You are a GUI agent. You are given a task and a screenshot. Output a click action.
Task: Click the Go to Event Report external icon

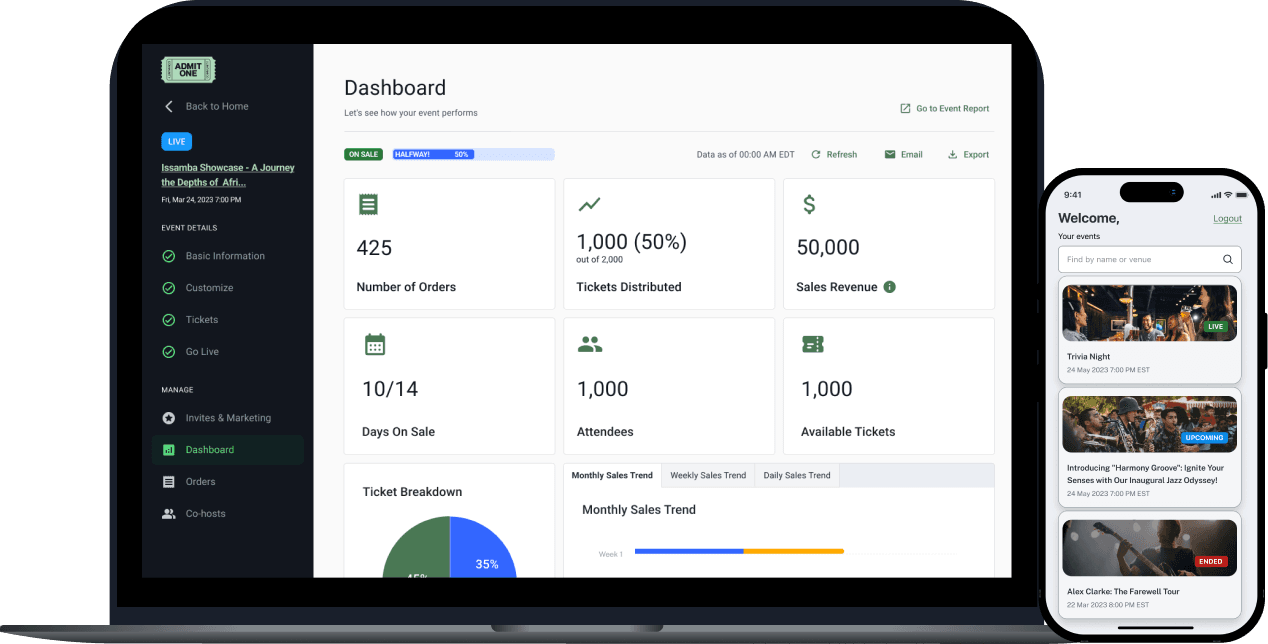pos(905,108)
